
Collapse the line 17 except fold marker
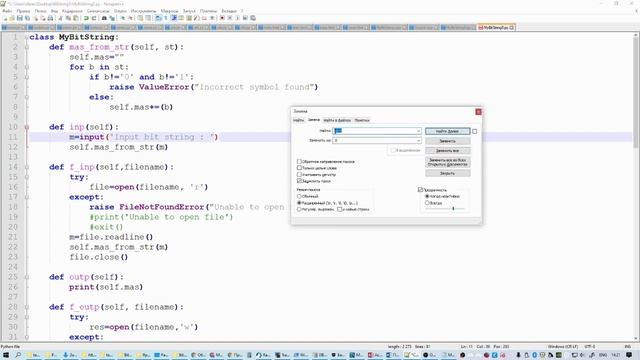tap(27, 197)
